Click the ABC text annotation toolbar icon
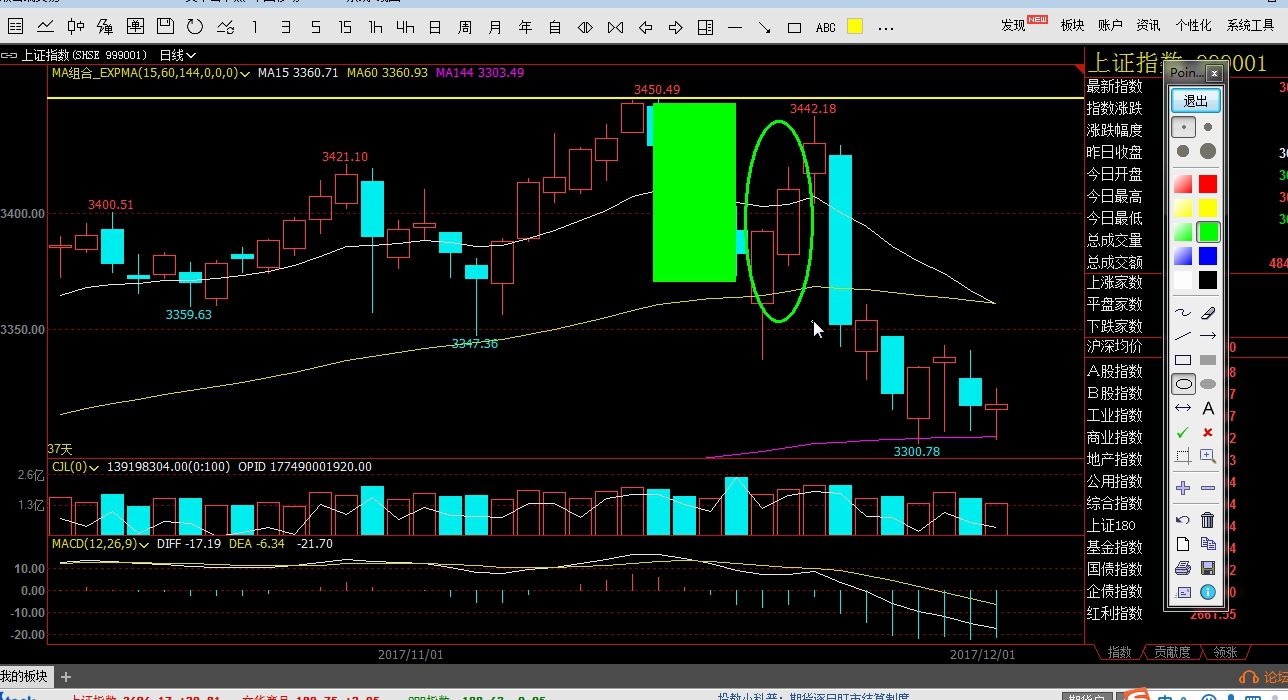Image resolution: width=1288 pixels, height=700 pixels. click(825, 27)
